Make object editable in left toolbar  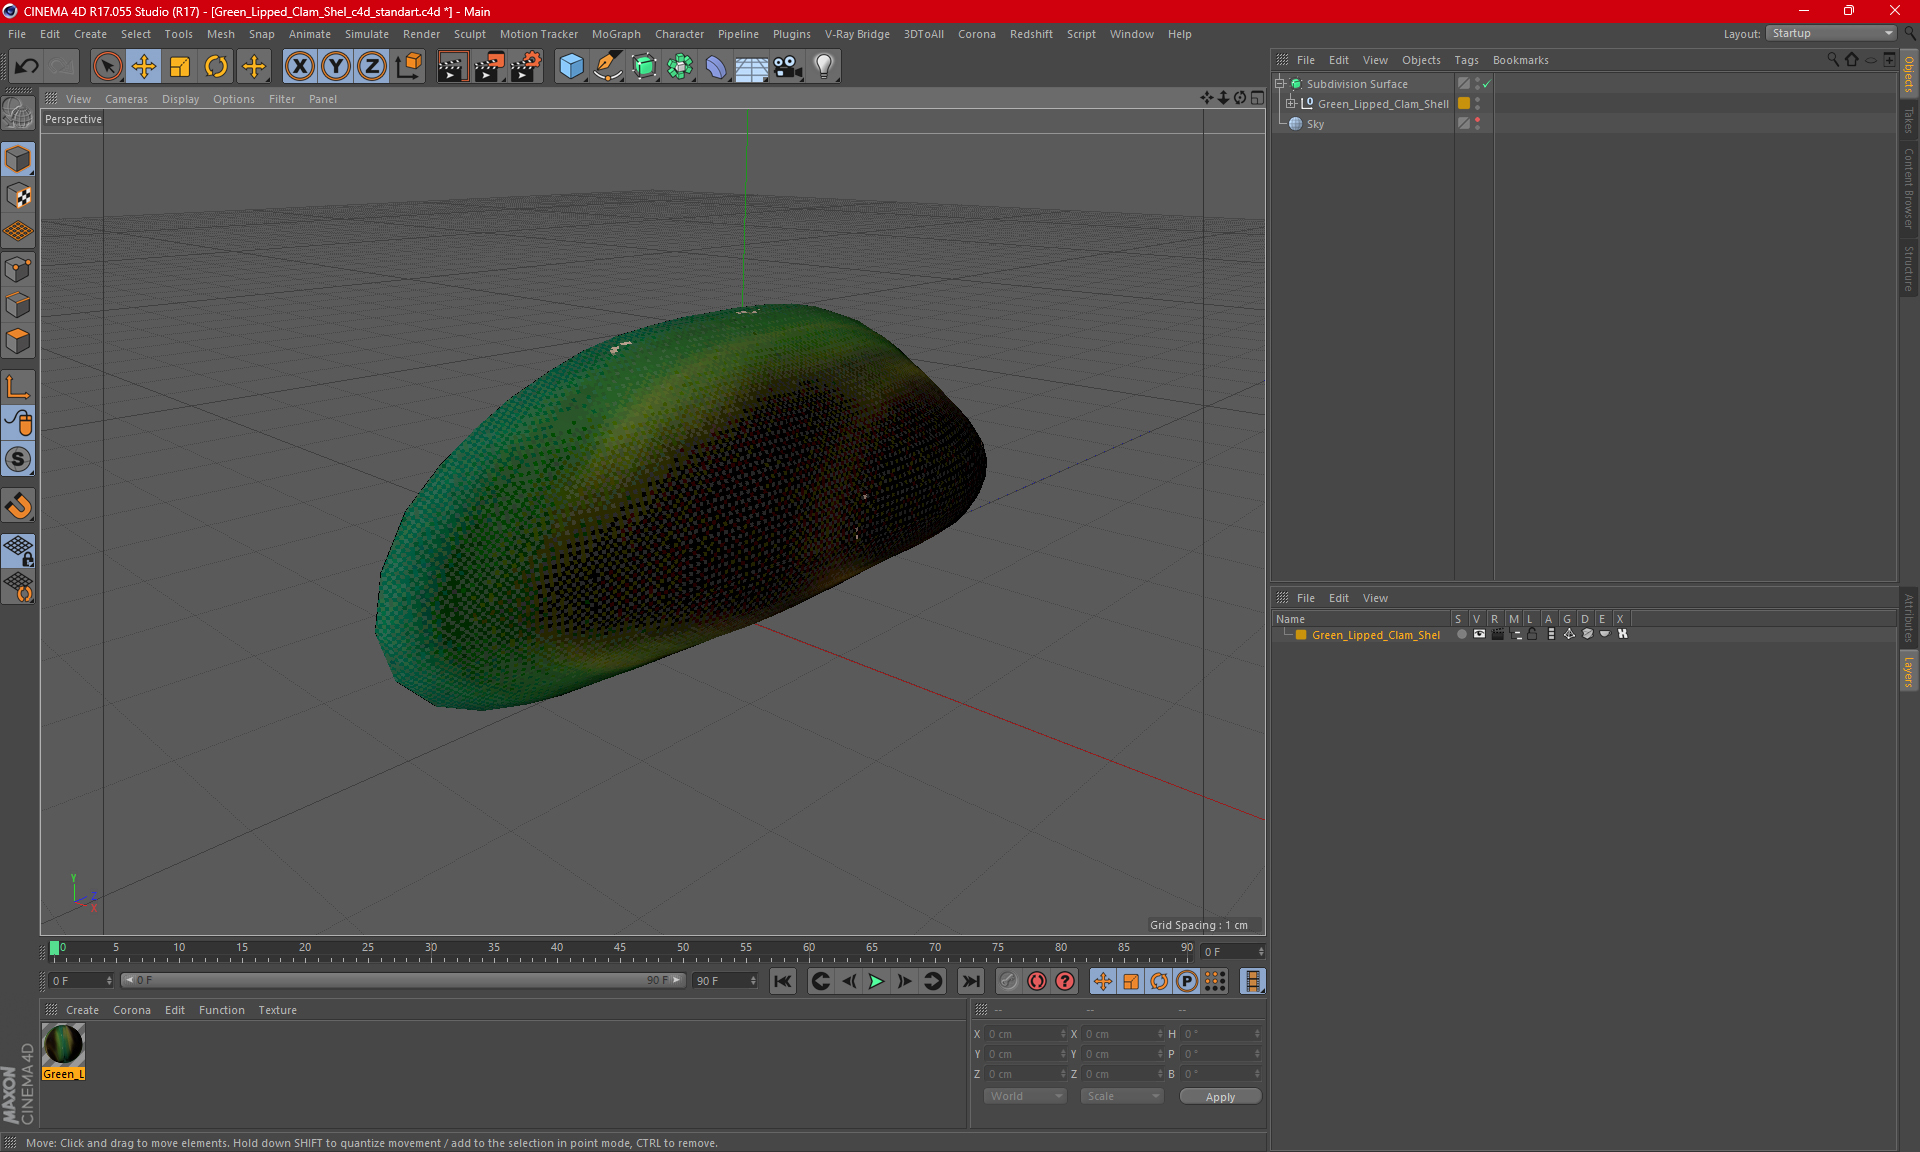pyautogui.click(x=18, y=115)
